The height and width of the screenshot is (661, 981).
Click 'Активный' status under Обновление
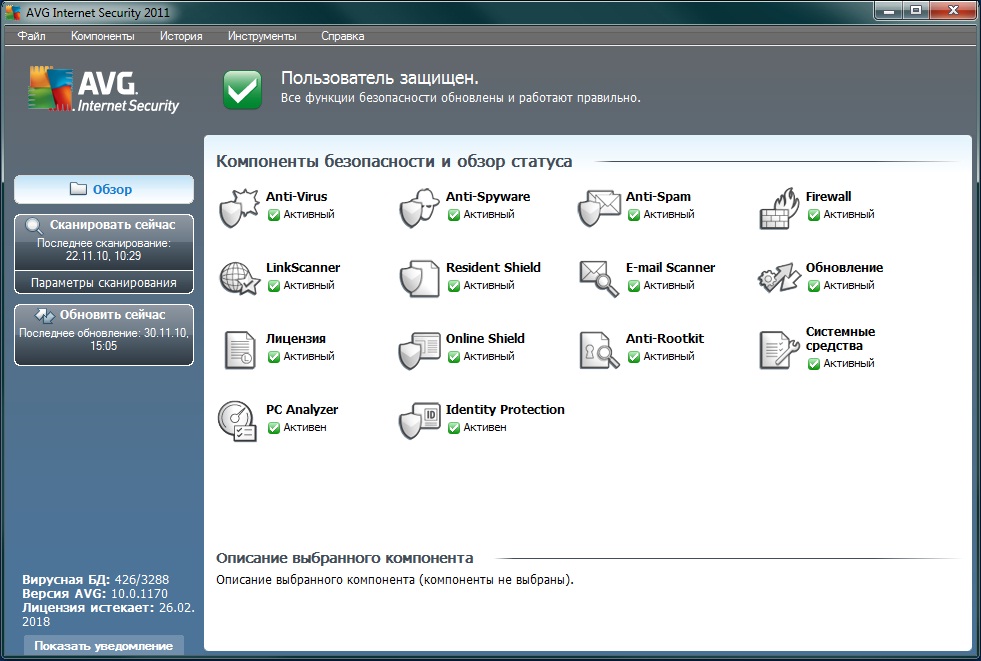pyautogui.click(x=848, y=285)
